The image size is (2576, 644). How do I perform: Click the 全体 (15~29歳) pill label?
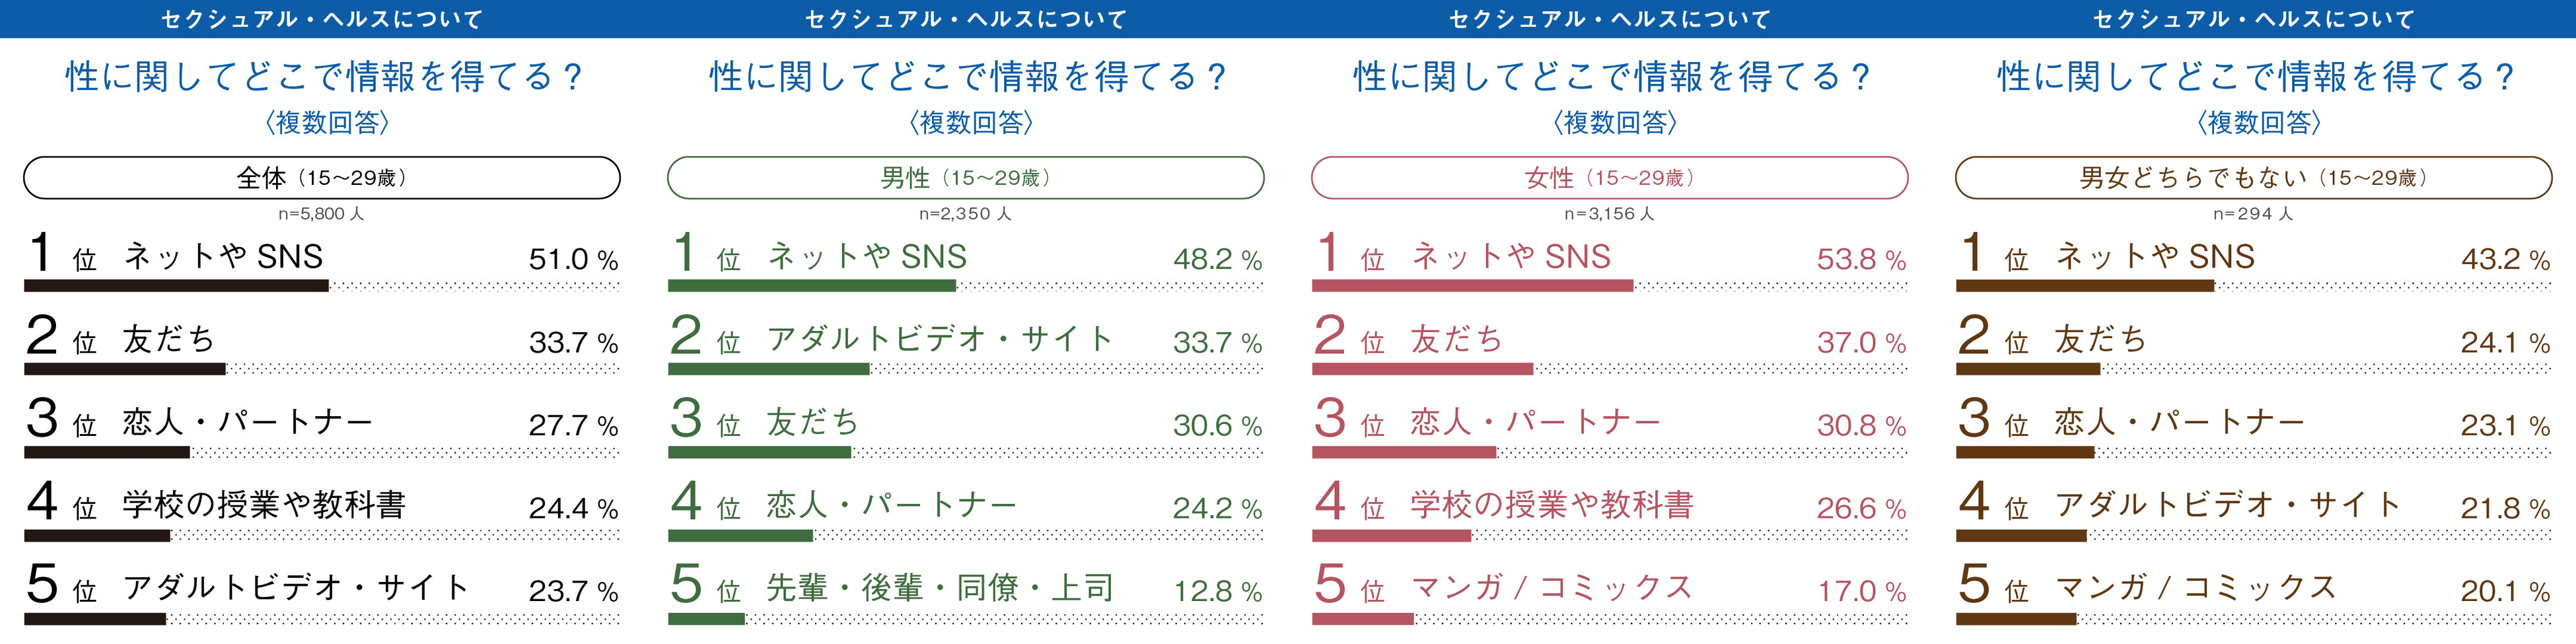point(321,178)
